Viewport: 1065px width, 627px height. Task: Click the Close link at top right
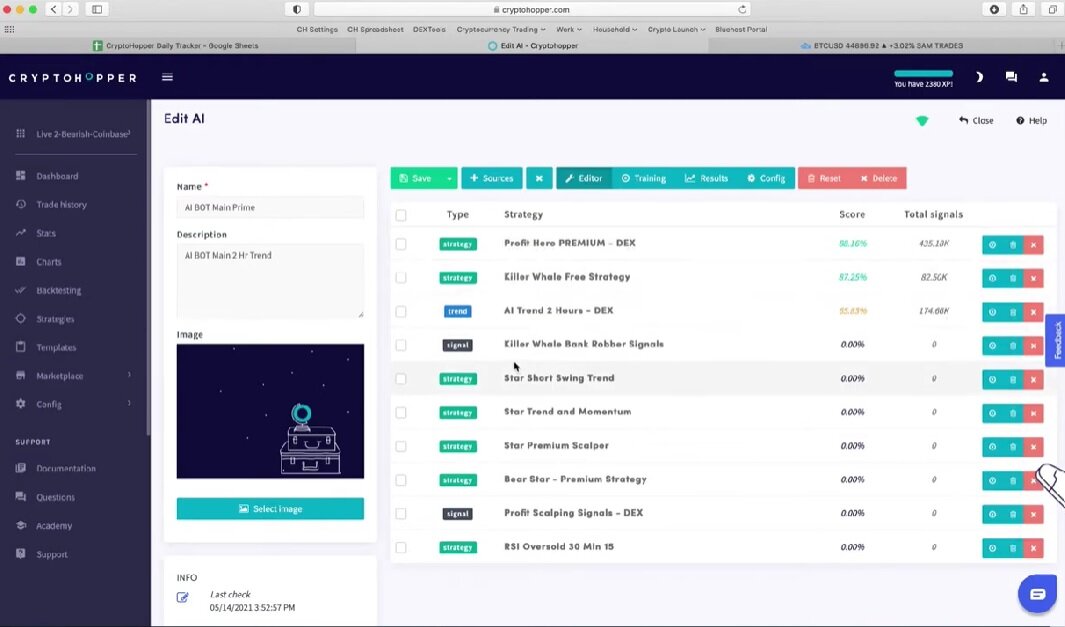click(976, 120)
